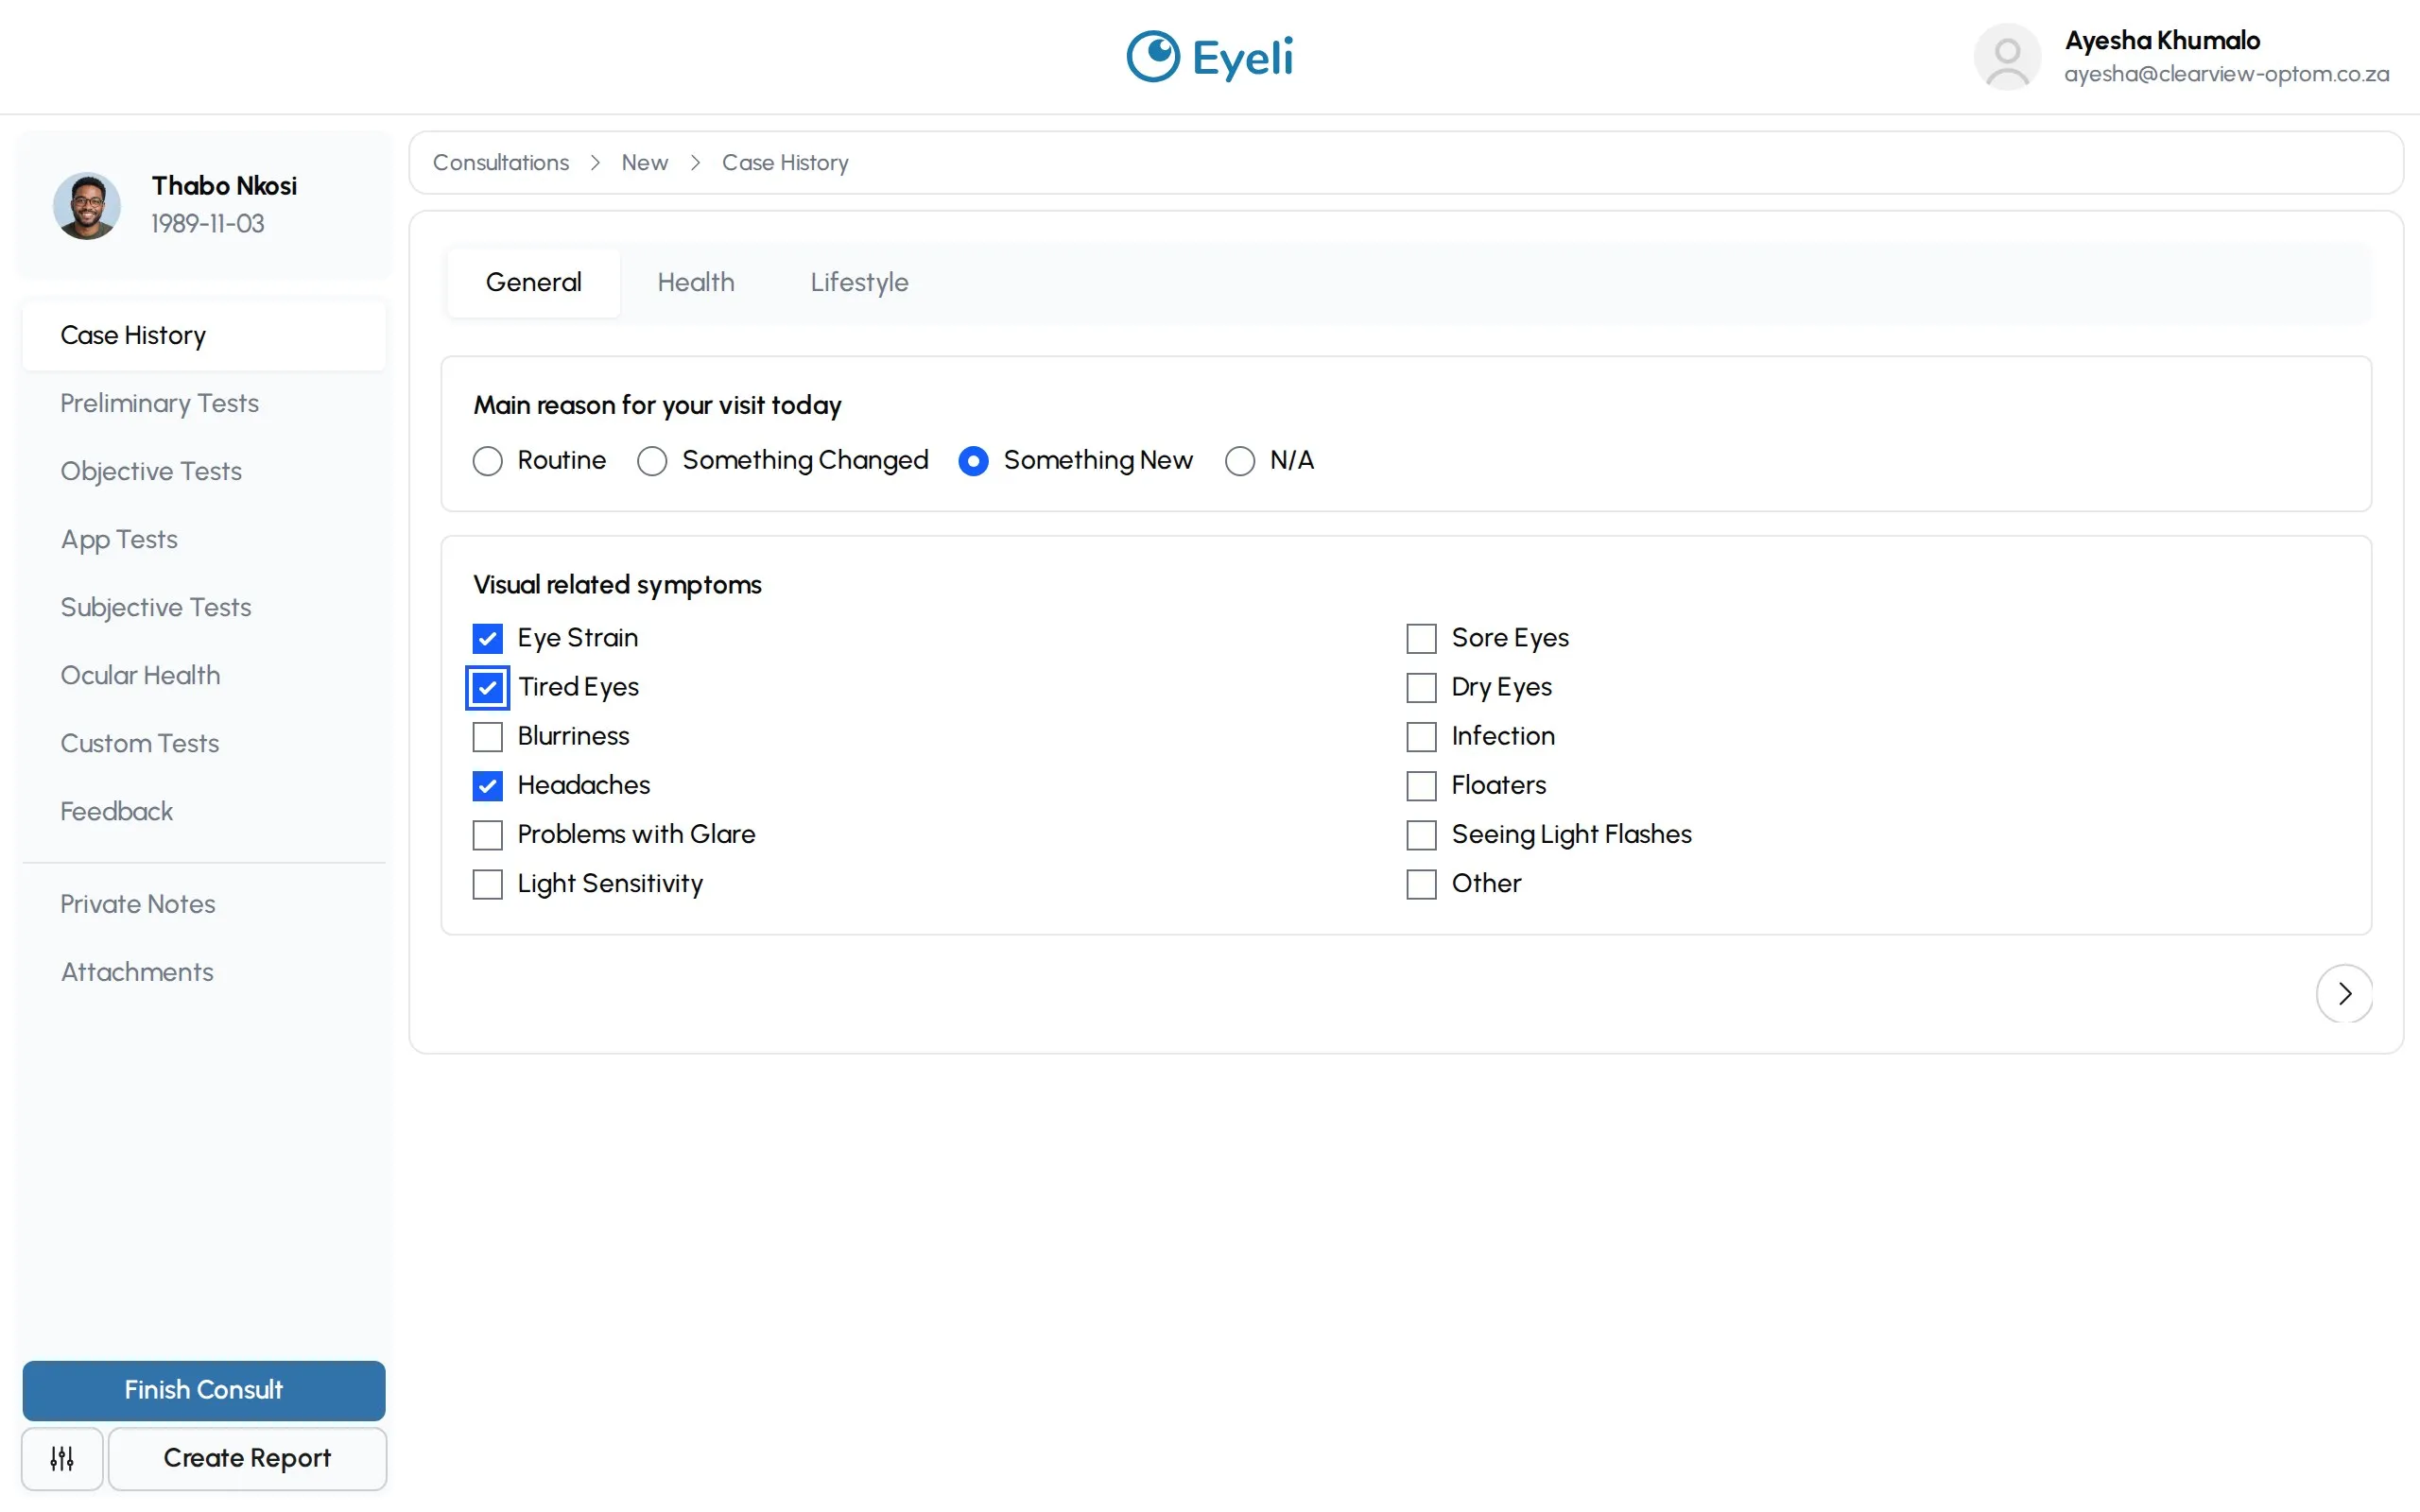Click Thabo Nkosi's patient photo
The height and width of the screenshot is (1512, 2420).
point(87,205)
